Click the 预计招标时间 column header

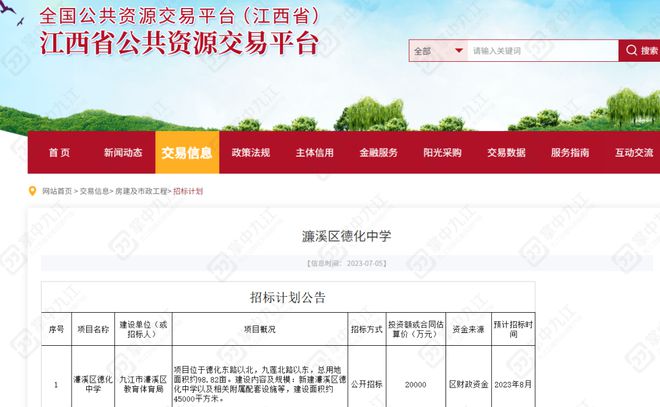pos(513,329)
